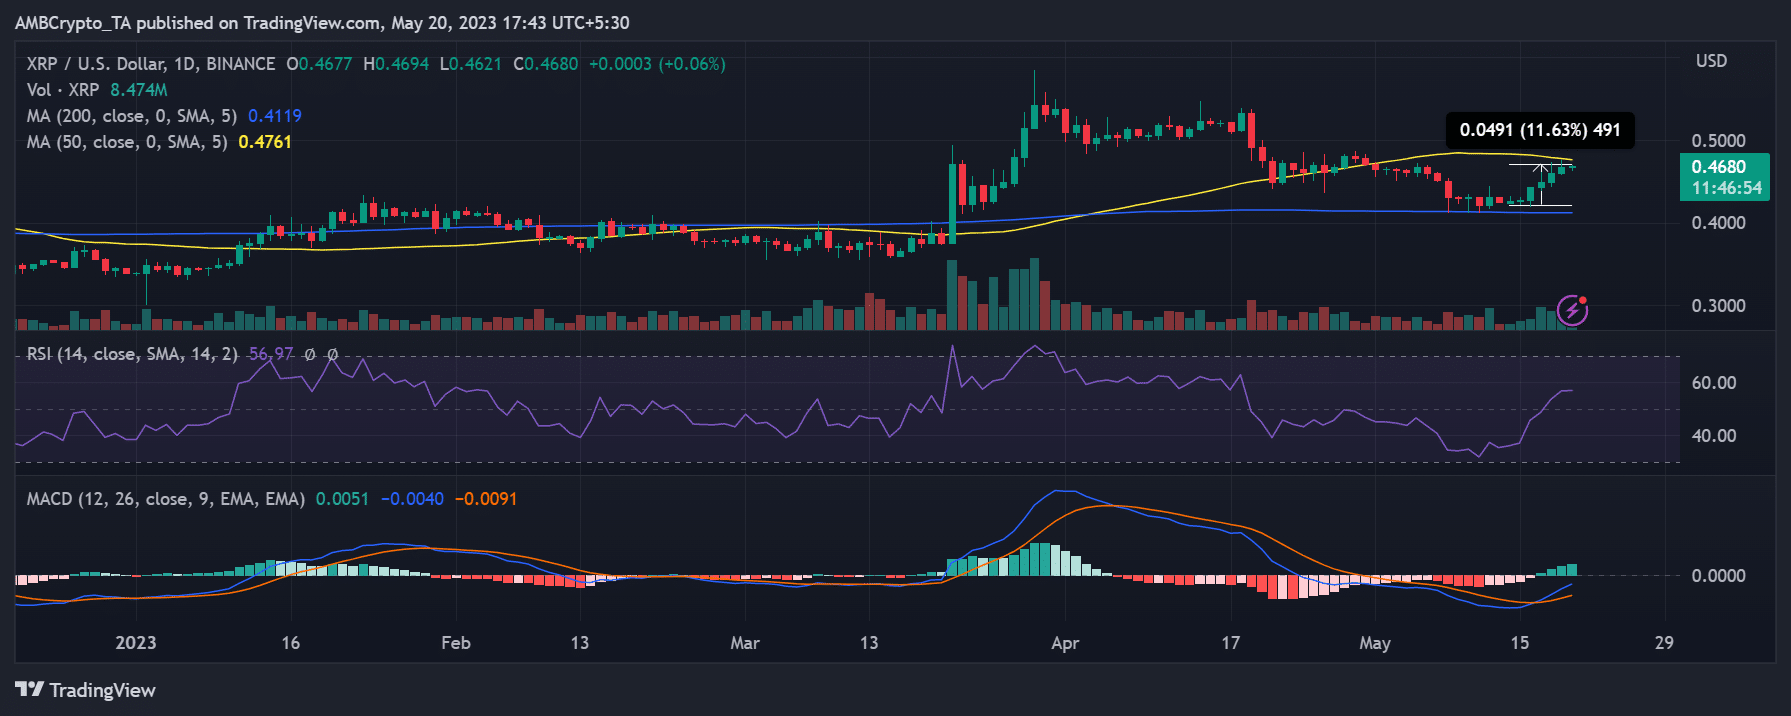Click the +0.0003 (+0.06%) change readout
The height and width of the screenshot is (716, 1791).
click(x=657, y=64)
